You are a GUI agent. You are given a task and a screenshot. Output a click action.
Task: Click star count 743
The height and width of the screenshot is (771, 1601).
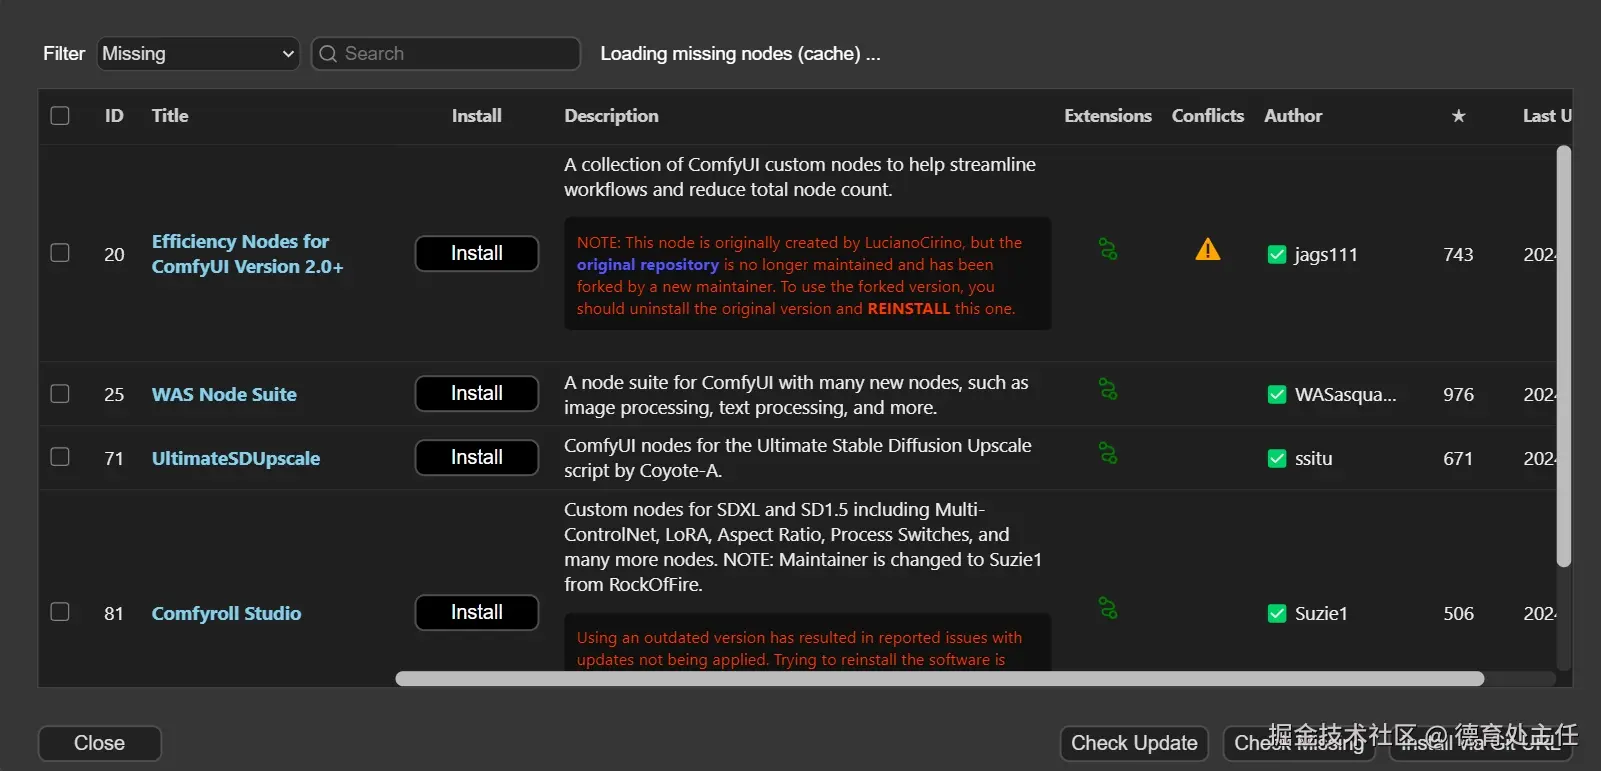point(1458,255)
